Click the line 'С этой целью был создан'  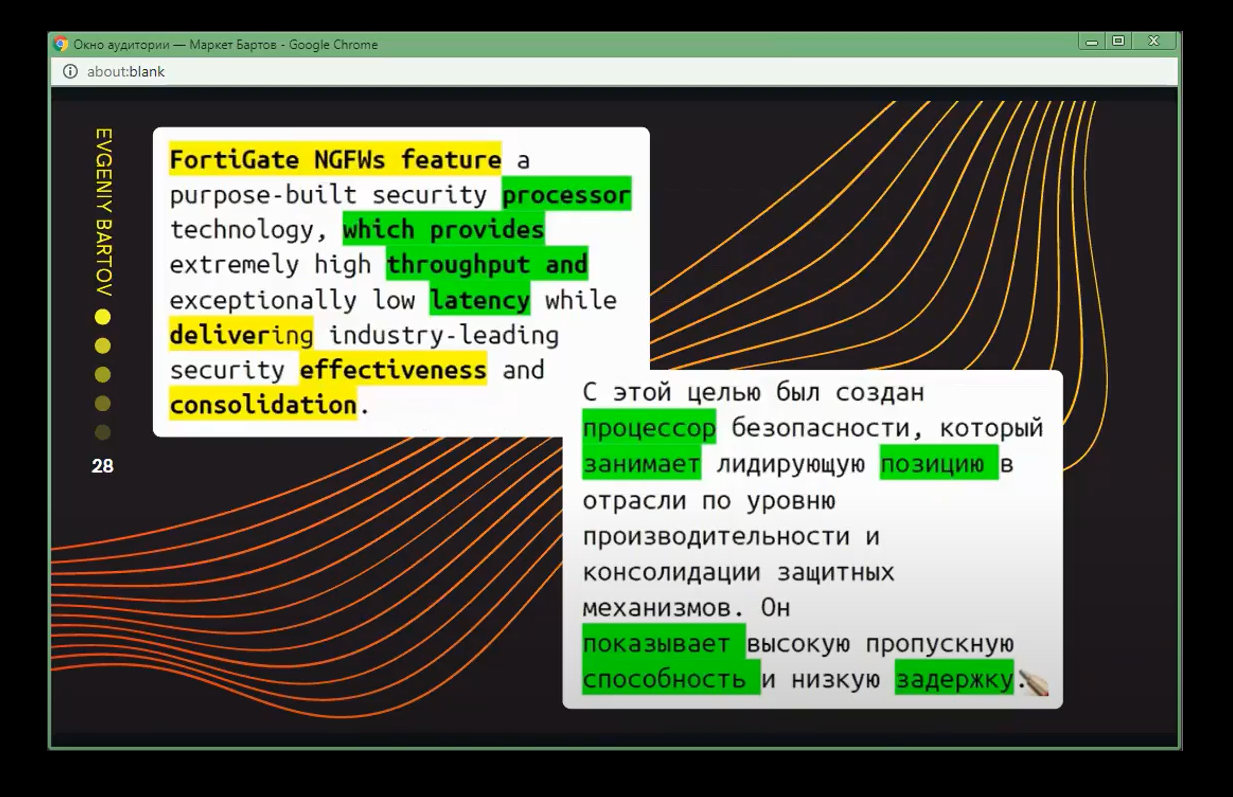click(x=753, y=393)
